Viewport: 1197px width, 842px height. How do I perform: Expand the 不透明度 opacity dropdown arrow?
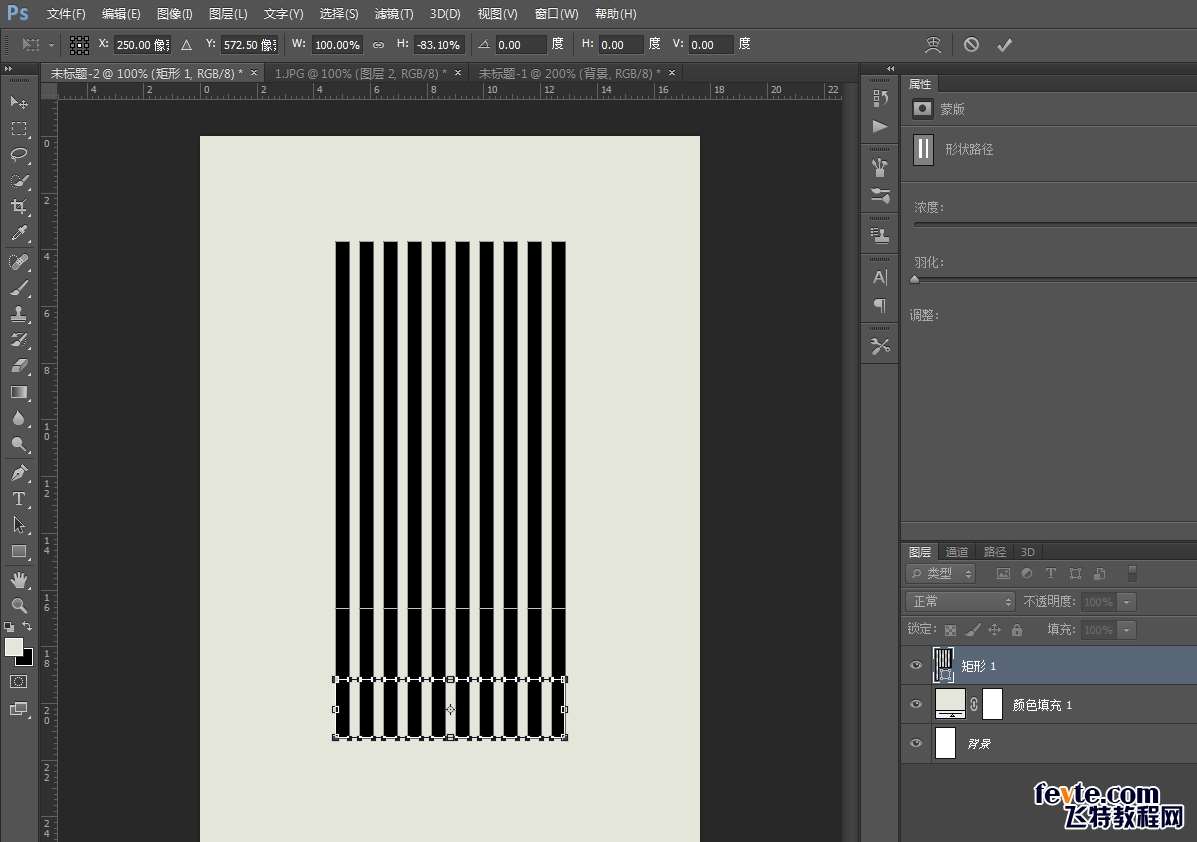(1127, 602)
